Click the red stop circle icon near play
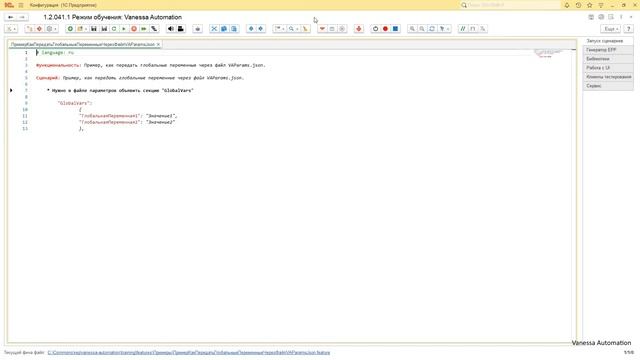 [x=134, y=29]
